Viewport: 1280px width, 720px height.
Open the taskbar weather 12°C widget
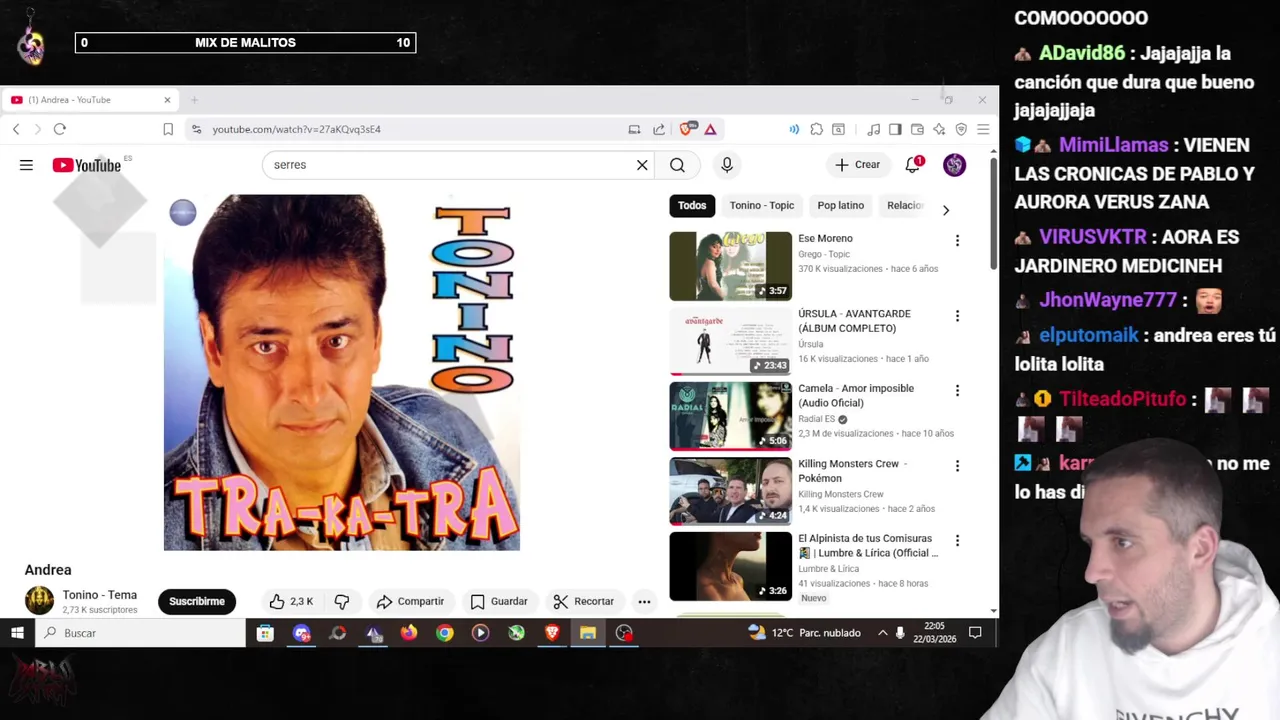point(804,633)
